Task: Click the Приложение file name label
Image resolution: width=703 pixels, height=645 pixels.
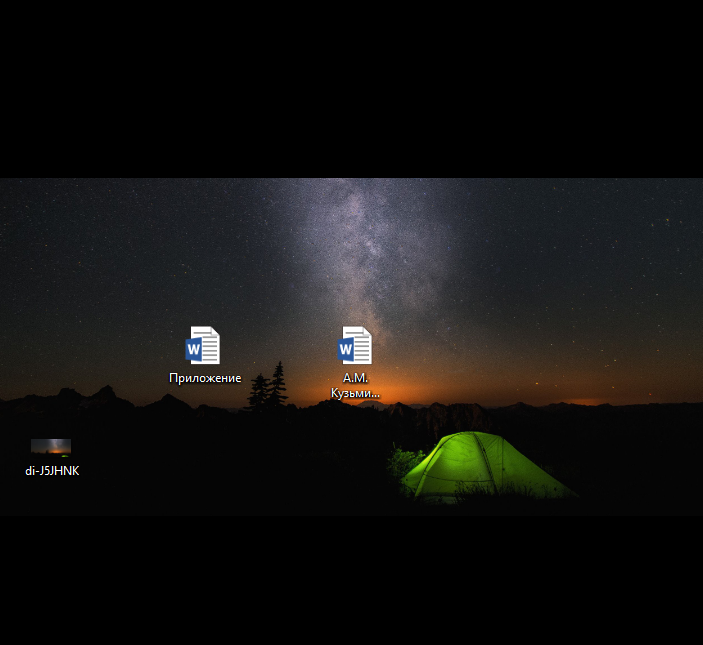Action: pyautogui.click(x=205, y=378)
